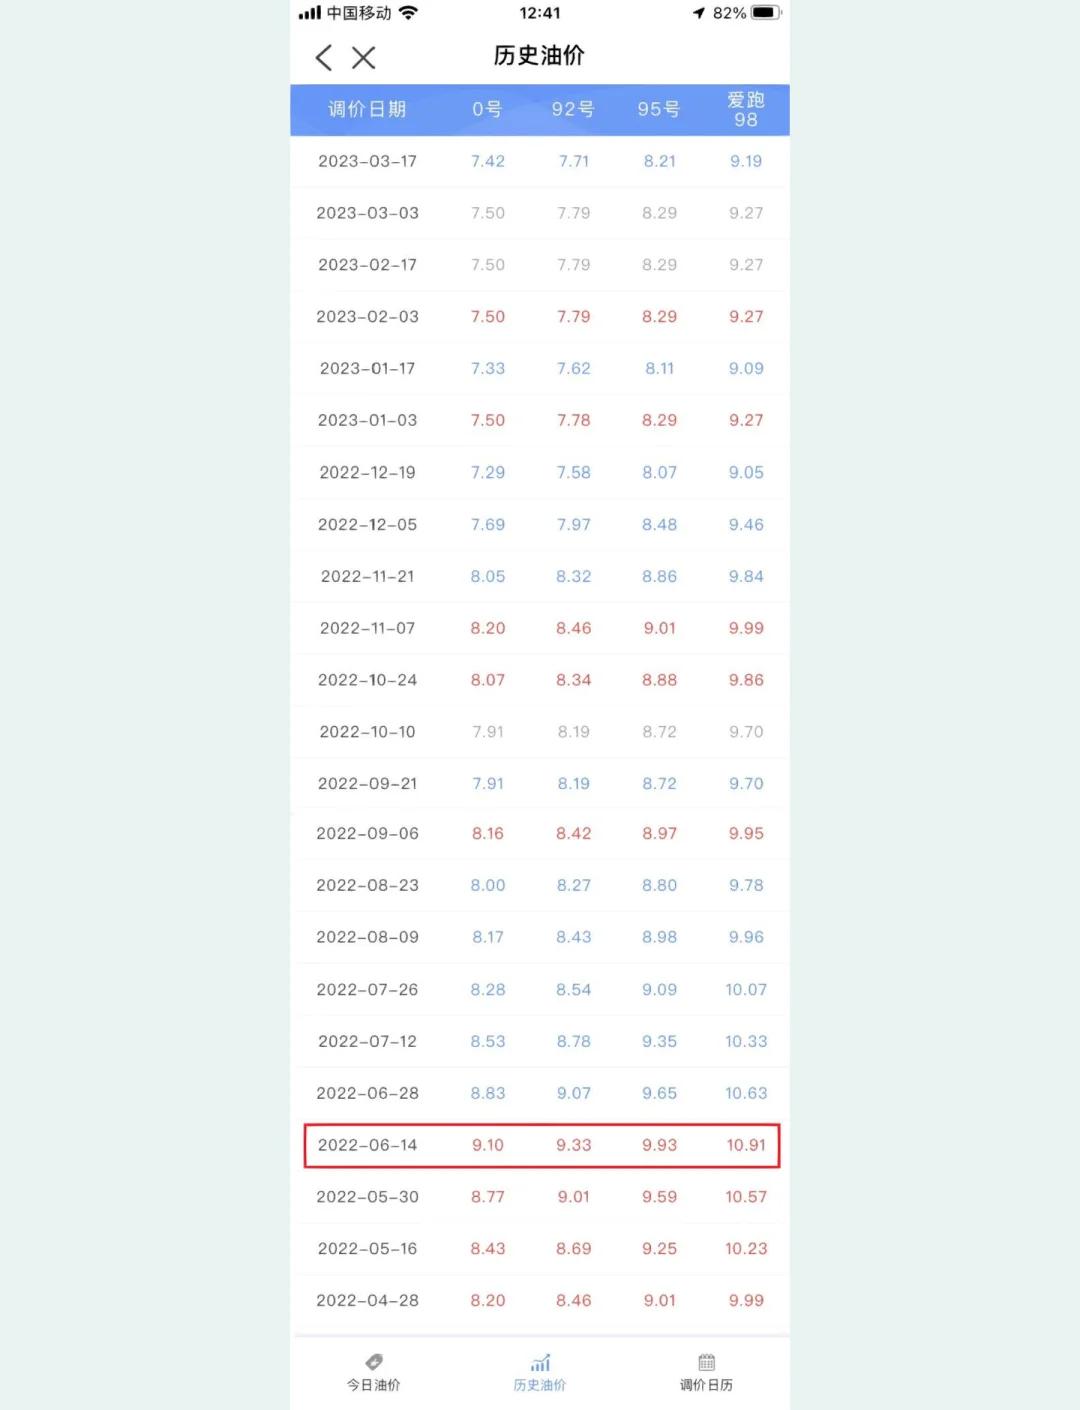
Task: Tap the battery indicator icon
Action: click(766, 13)
